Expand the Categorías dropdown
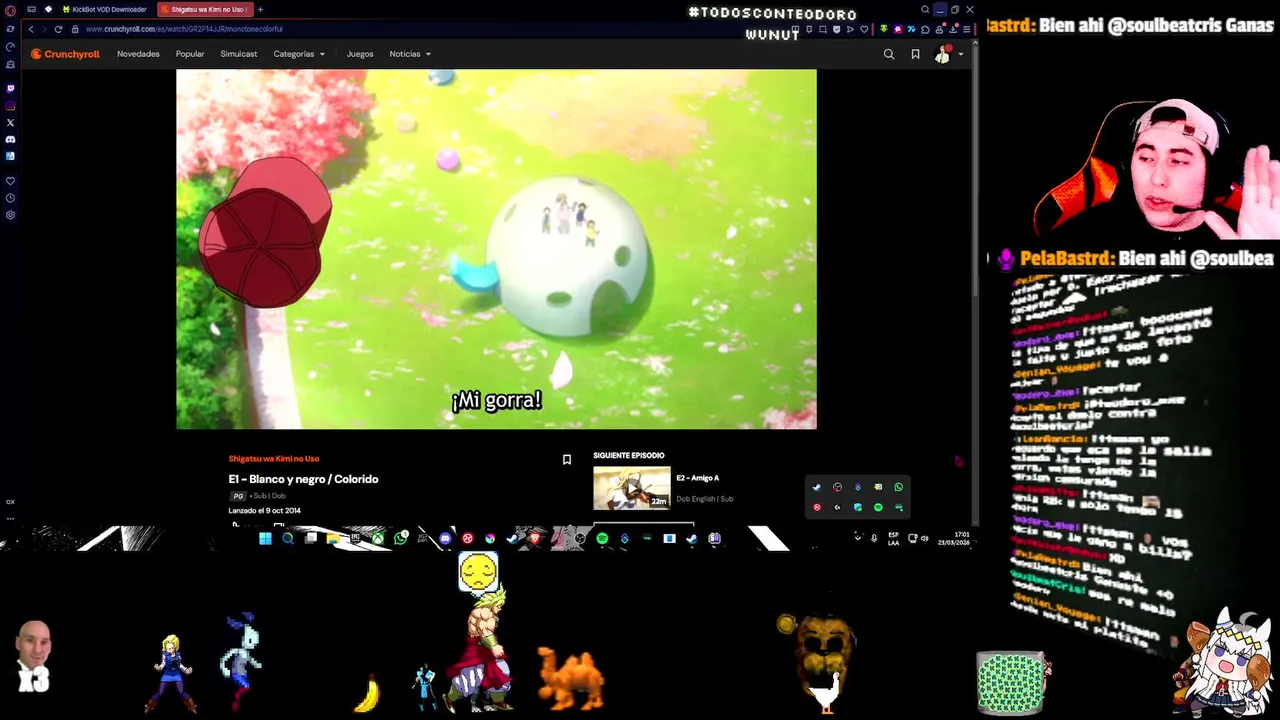Screen dimensions: 1280x720 click(x=299, y=54)
